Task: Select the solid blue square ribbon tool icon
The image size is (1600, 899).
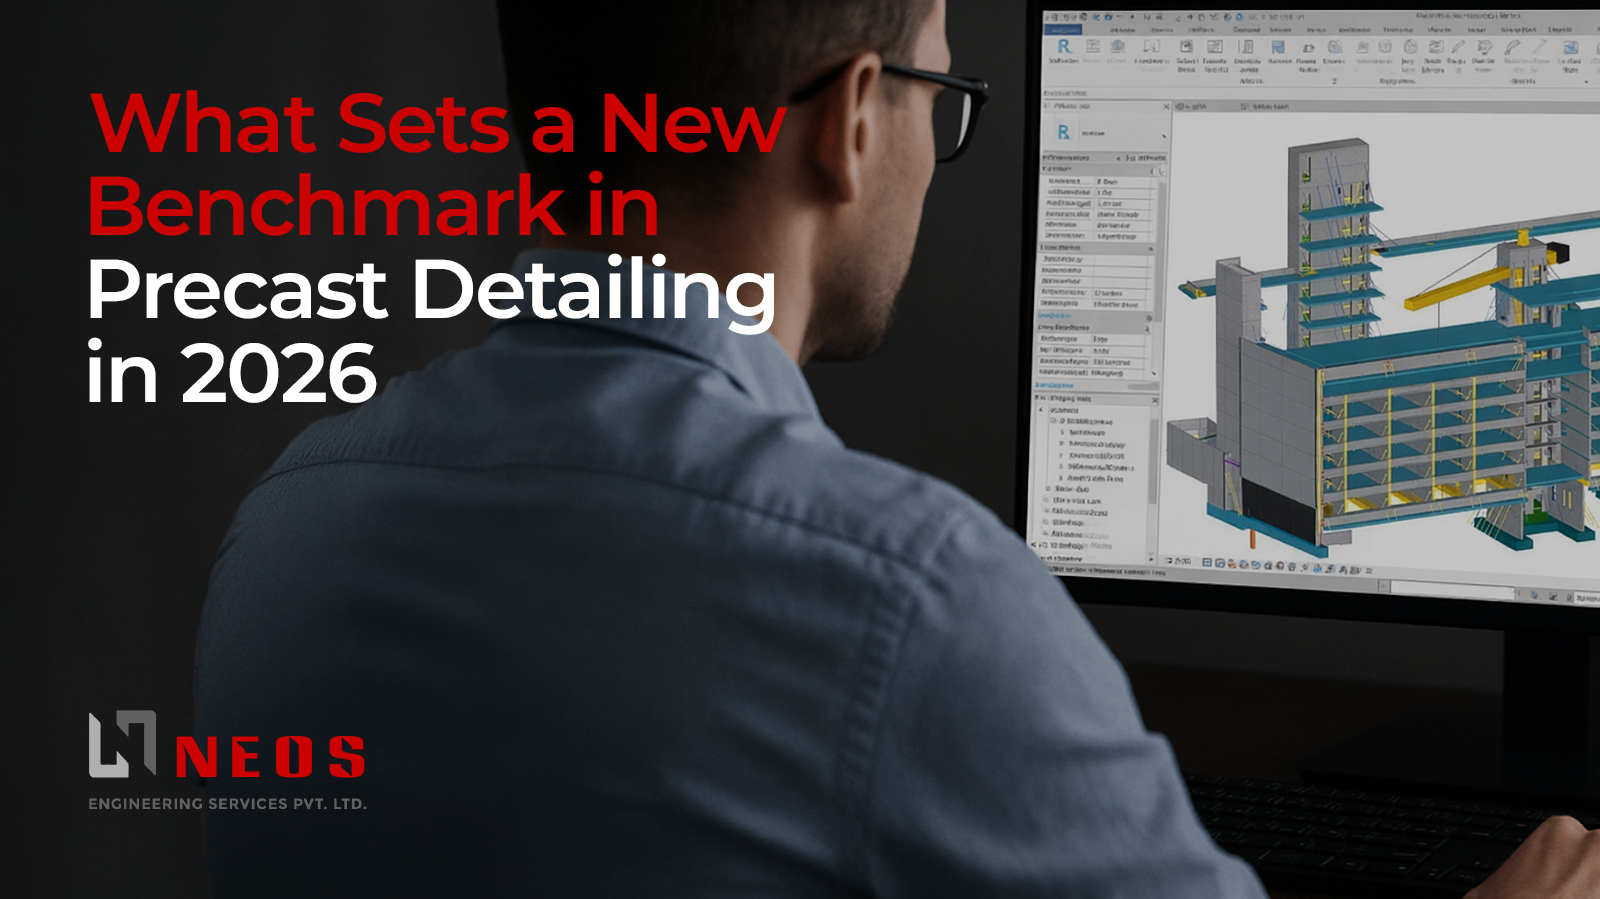Action: (1277, 47)
